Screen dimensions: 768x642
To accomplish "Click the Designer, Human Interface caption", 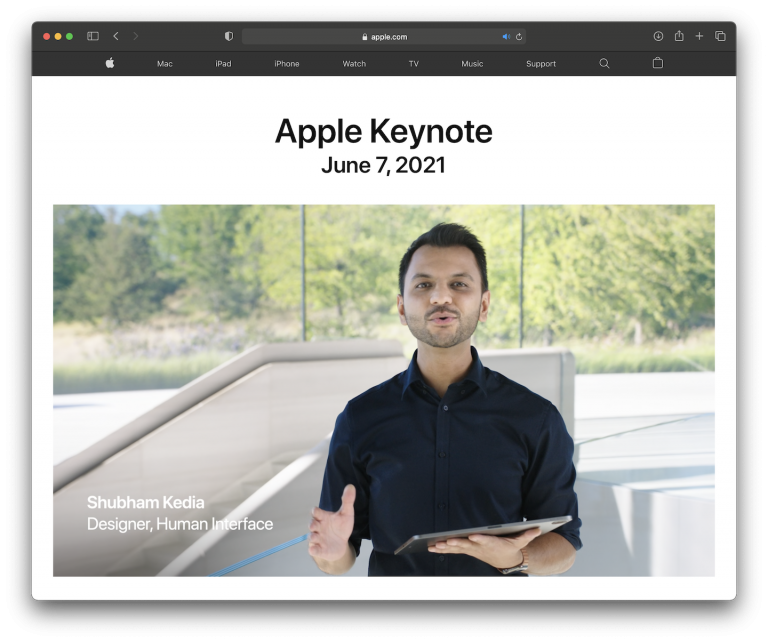I will (x=180, y=524).
